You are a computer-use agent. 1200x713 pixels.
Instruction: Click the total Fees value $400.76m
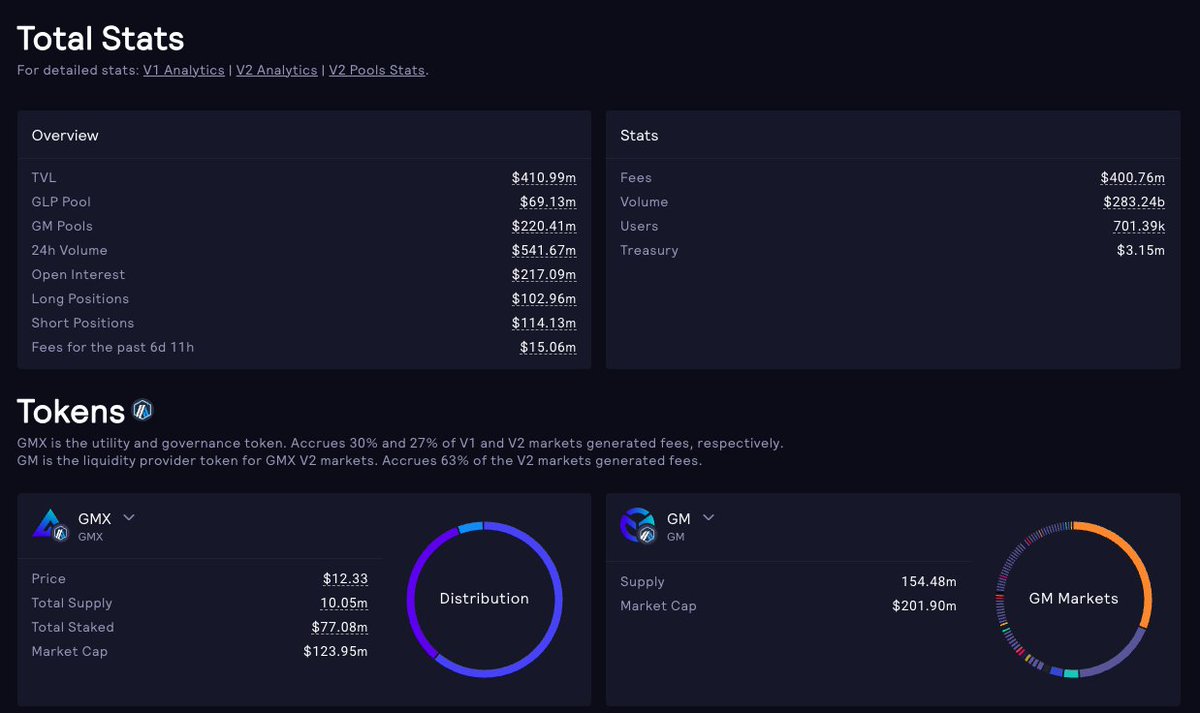tap(1133, 178)
